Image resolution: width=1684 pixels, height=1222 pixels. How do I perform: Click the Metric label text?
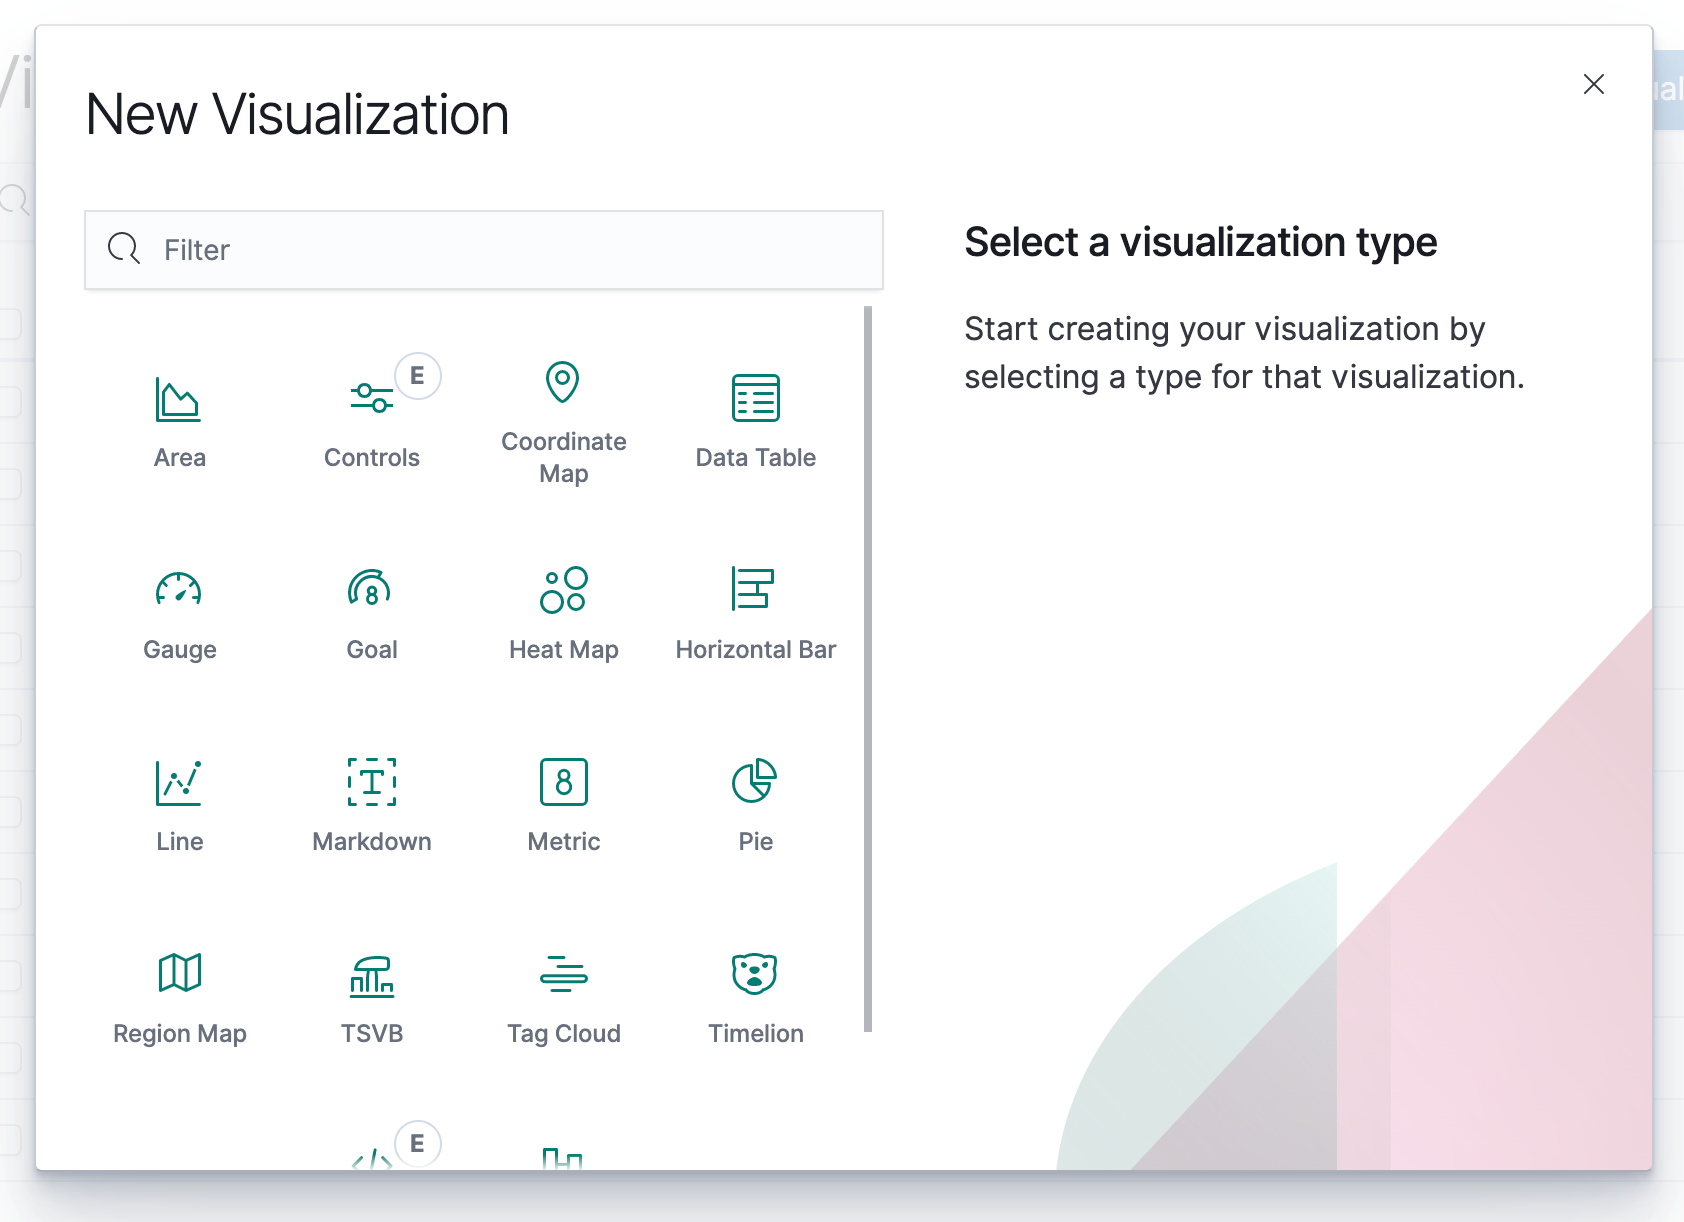pos(564,842)
